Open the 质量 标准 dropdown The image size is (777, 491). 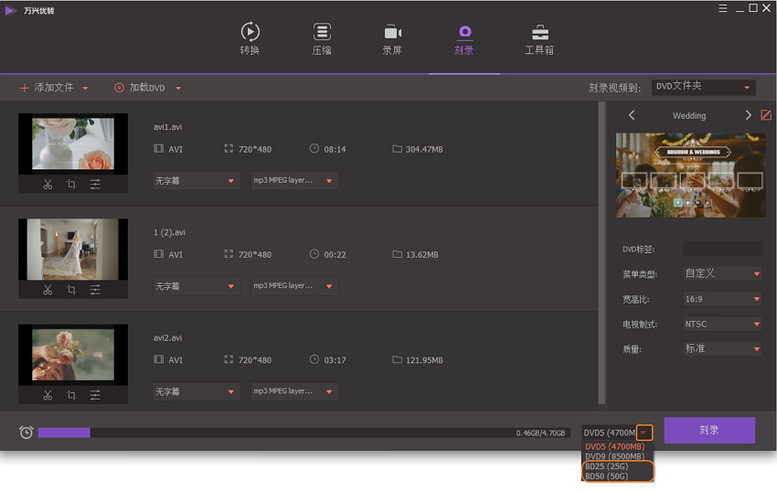click(x=722, y=349)
